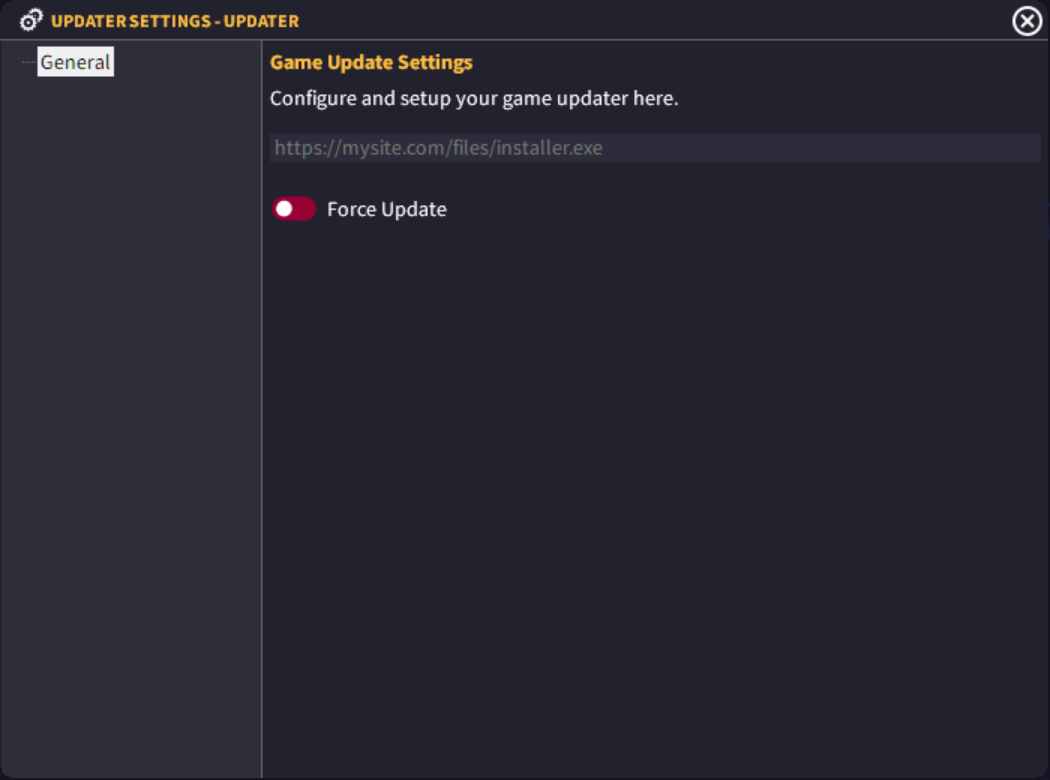Screen dimensions: 1050x780
Task: Select the General tab in the sidebar
Action: point(75,61)
